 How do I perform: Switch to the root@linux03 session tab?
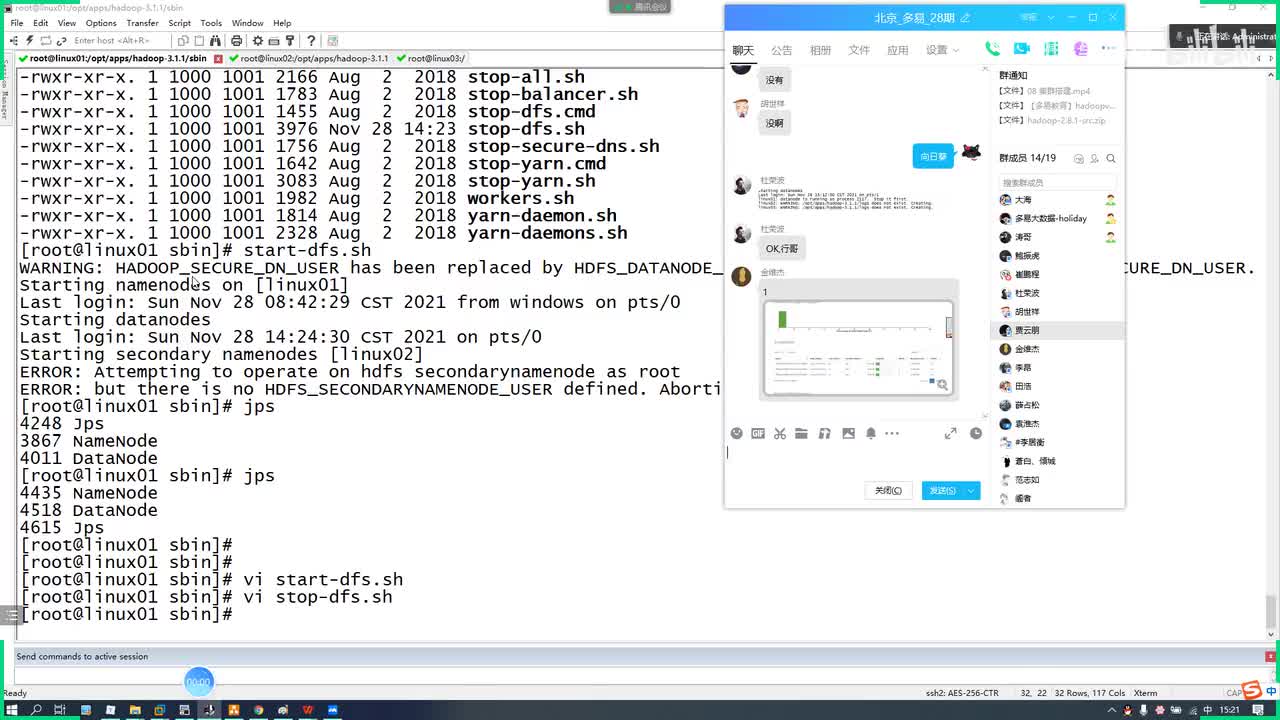(436, 59)
